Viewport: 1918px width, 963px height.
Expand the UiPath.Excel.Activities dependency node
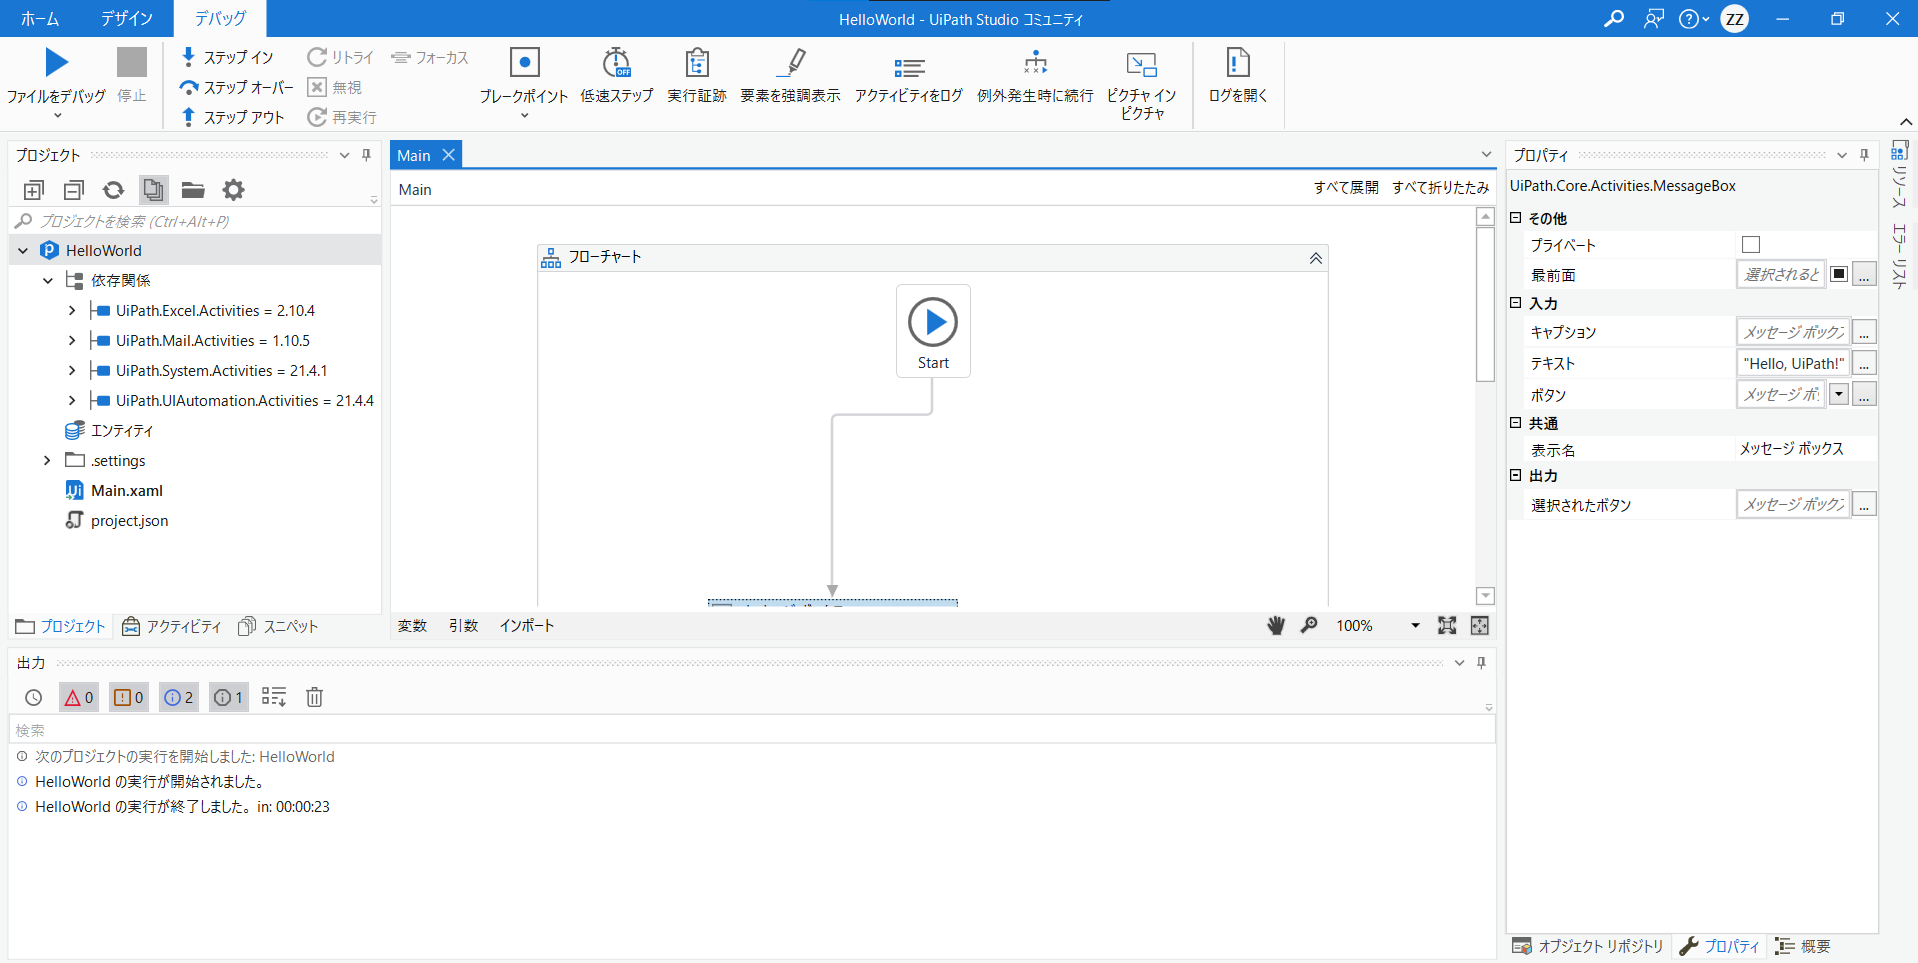pos(72,311)
